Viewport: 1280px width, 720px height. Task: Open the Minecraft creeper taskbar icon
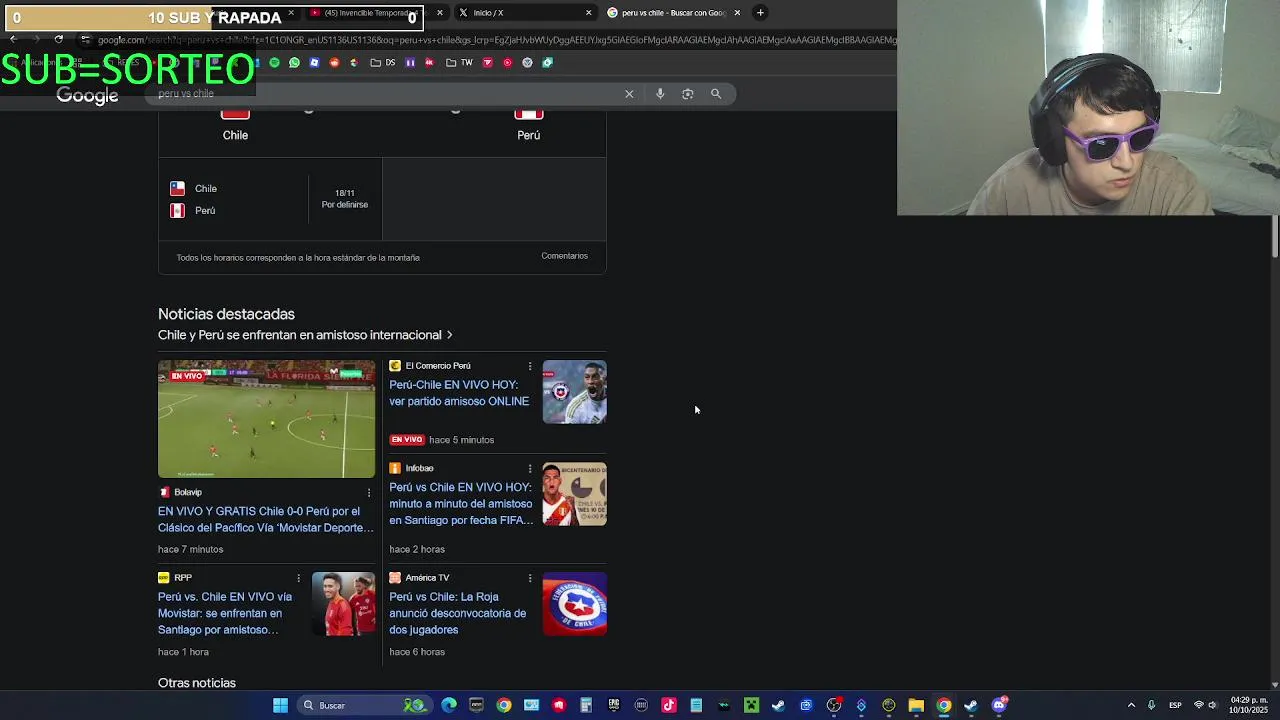point(751,705)
